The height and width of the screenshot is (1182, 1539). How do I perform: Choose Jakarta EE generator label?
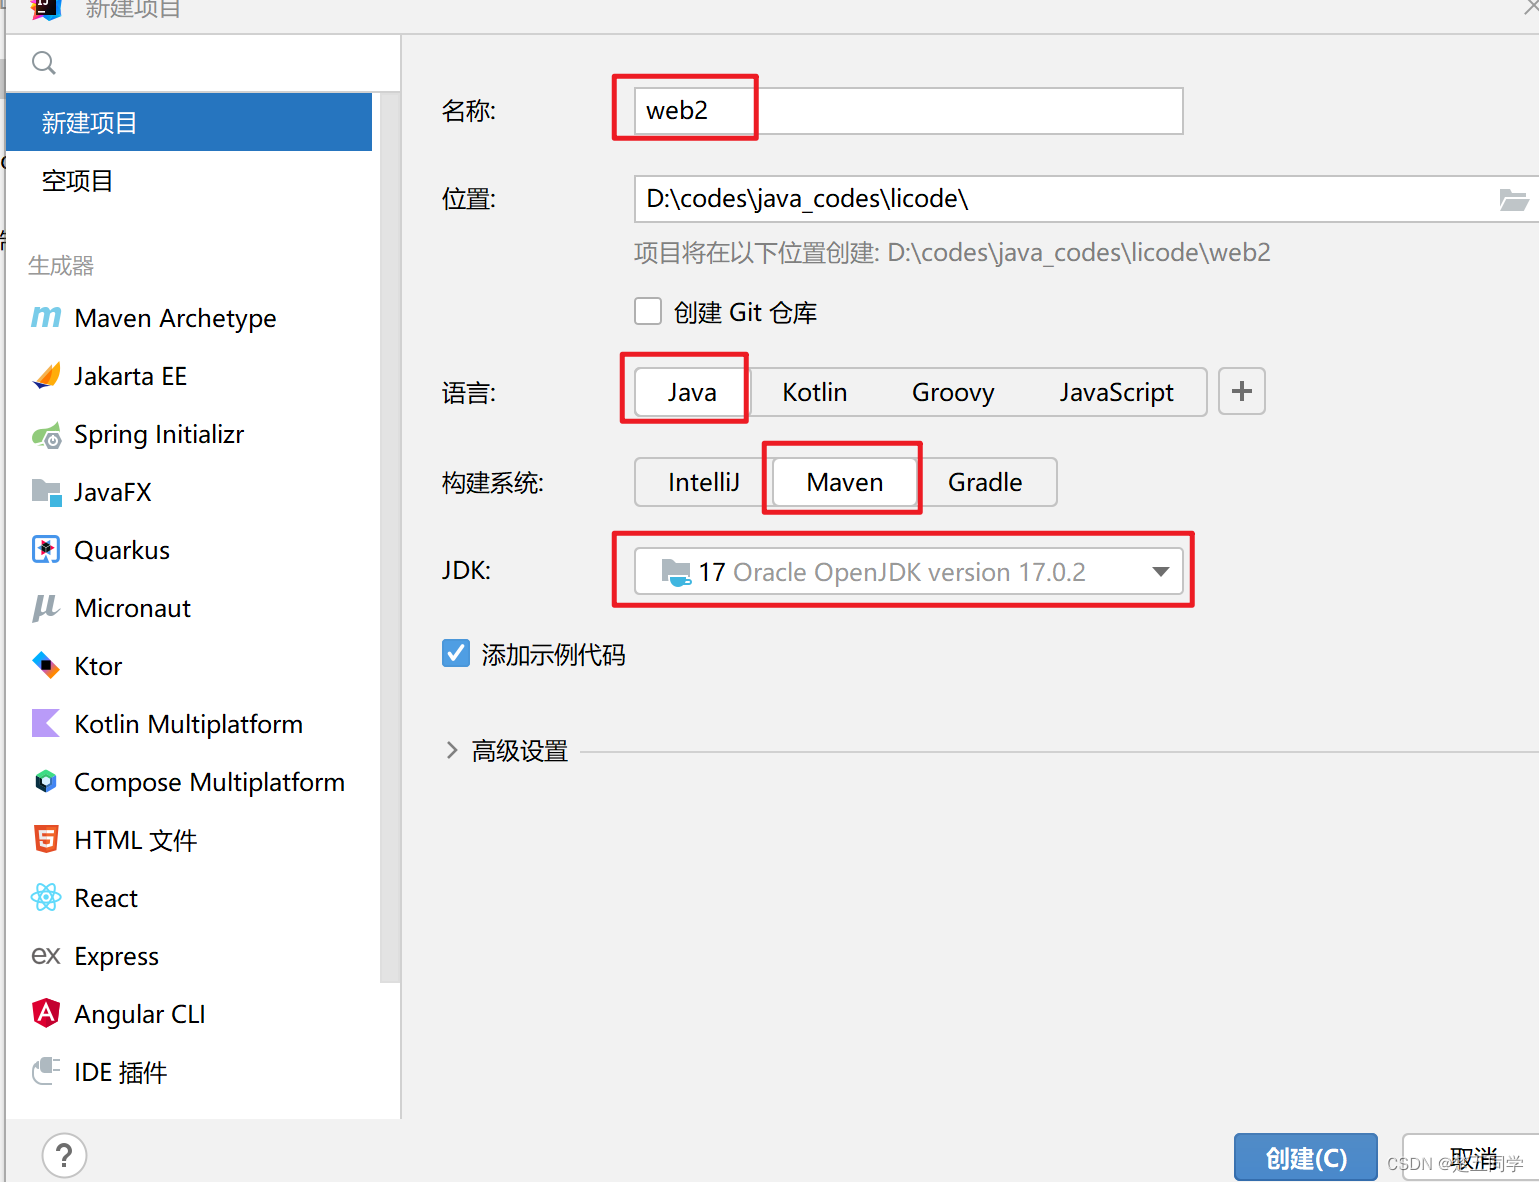click(x=131, y=376)
